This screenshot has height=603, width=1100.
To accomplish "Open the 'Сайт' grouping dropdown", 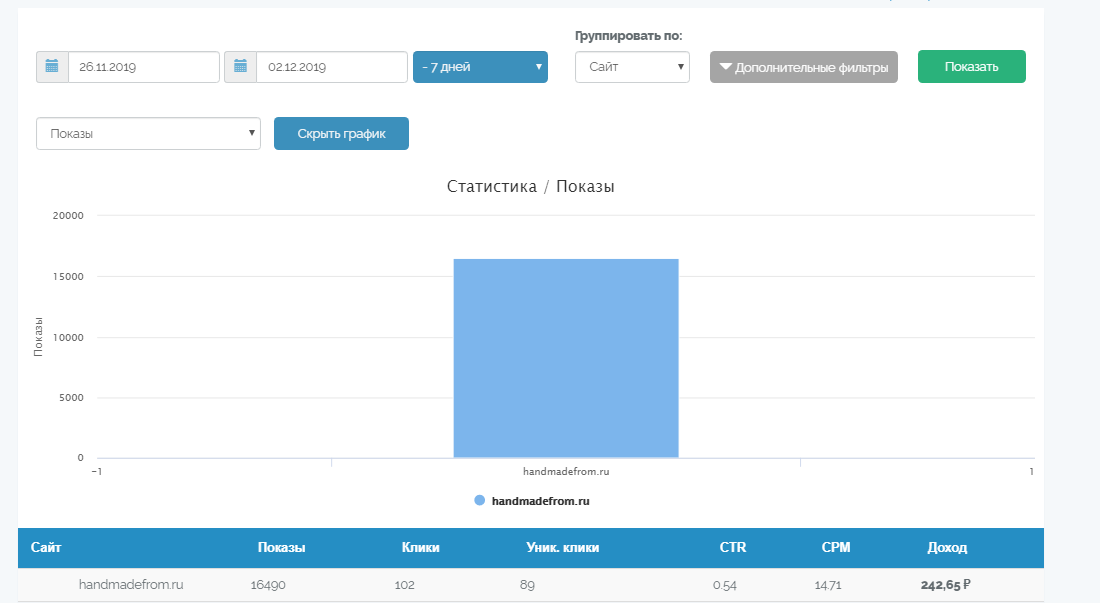I will [x=632, y=67].
